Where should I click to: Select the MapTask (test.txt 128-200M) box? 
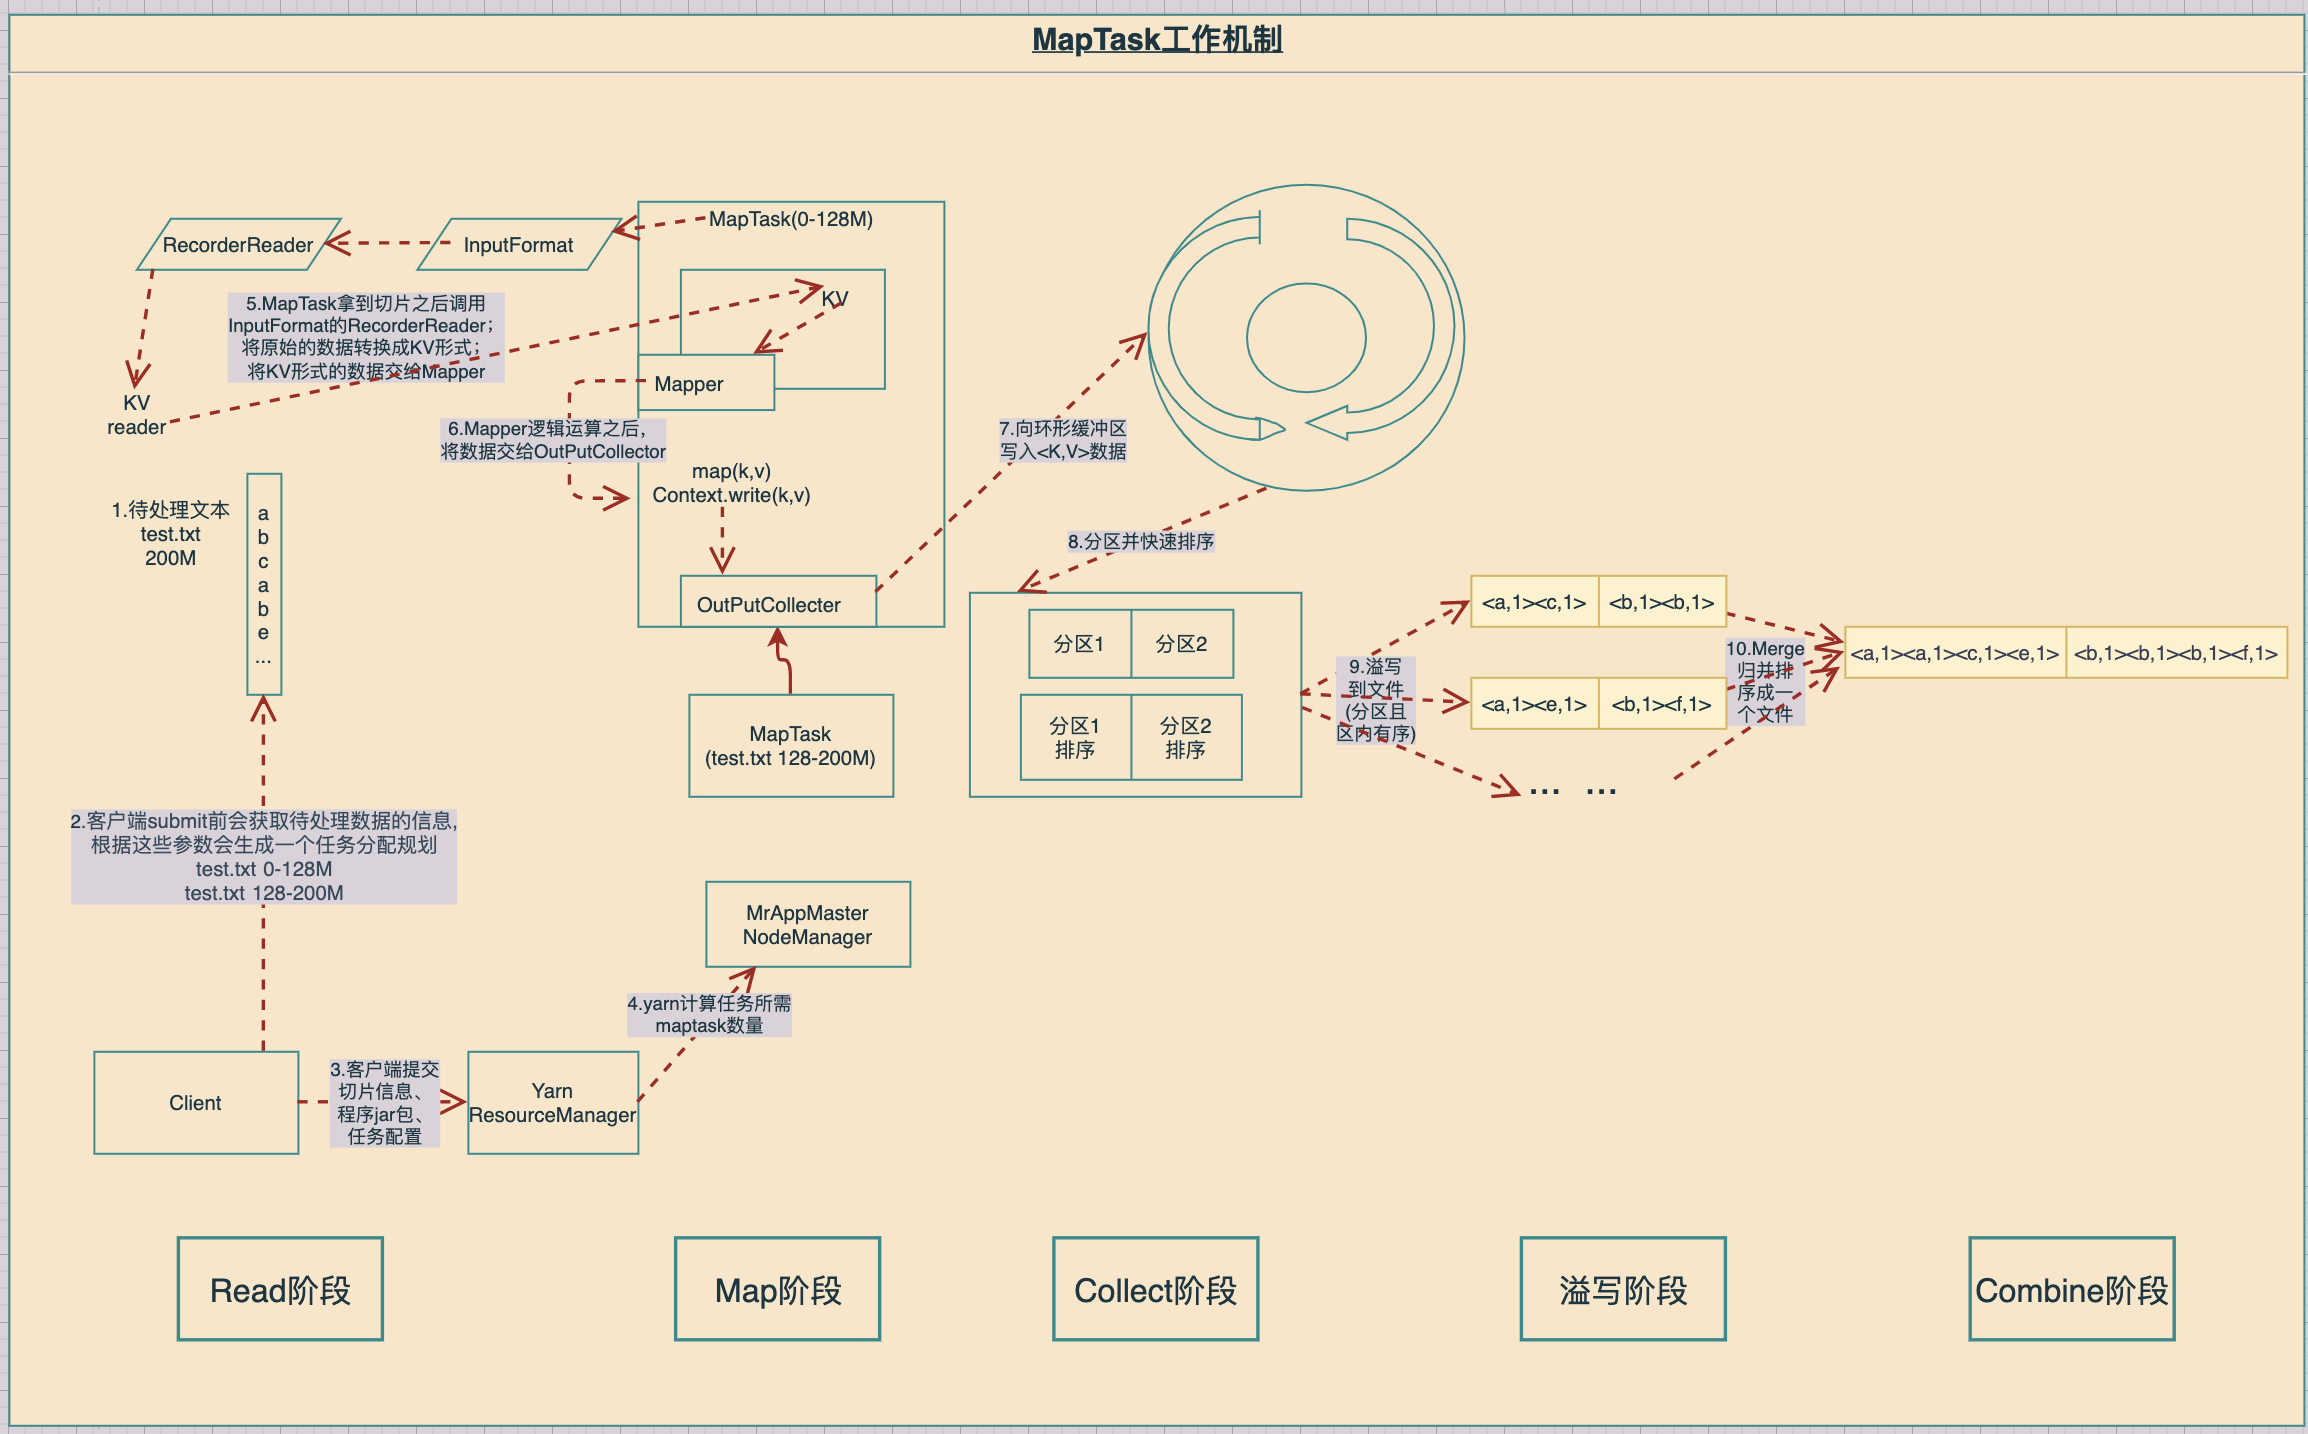pyautogui.click(x=790, y=746)
